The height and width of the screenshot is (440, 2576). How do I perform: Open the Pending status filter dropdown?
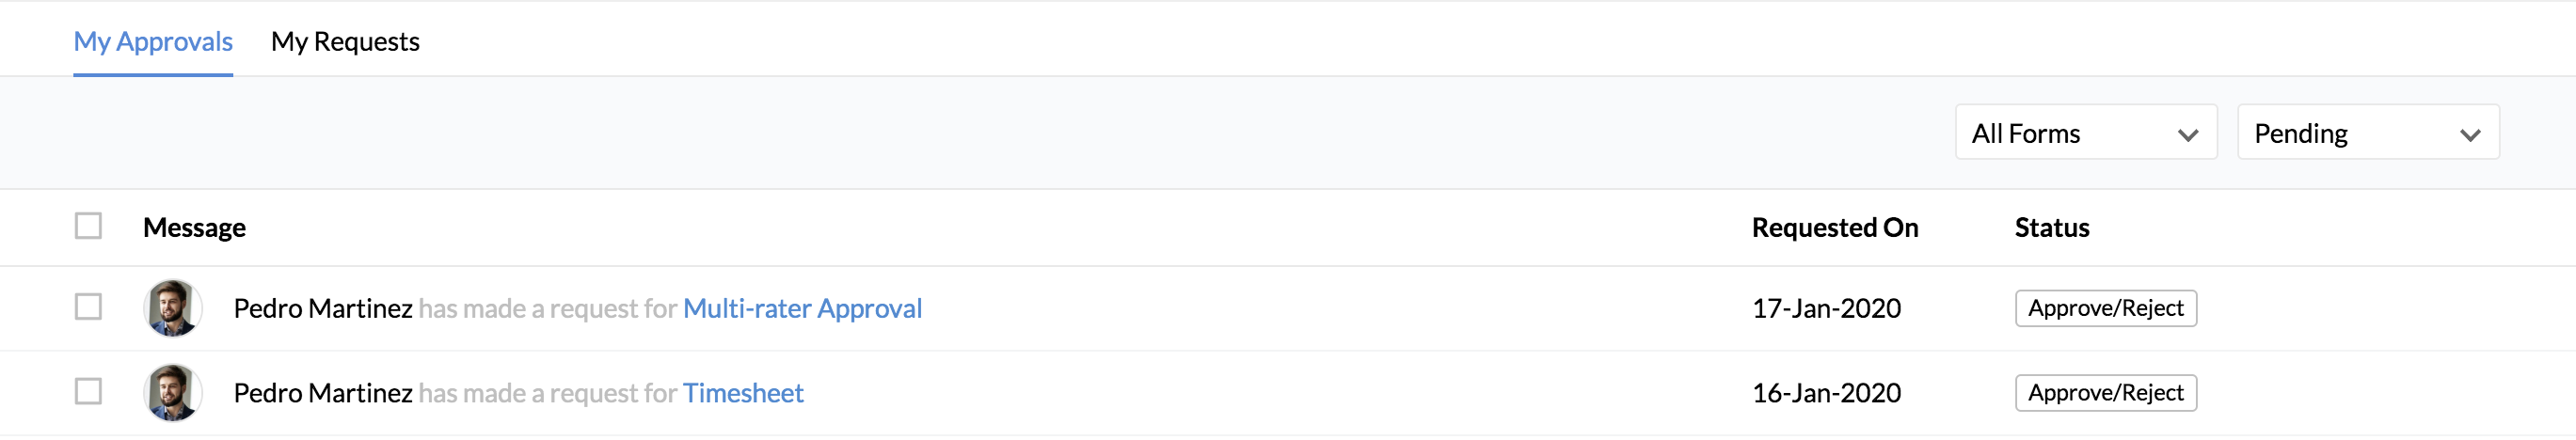click(x=2367, y=133)
